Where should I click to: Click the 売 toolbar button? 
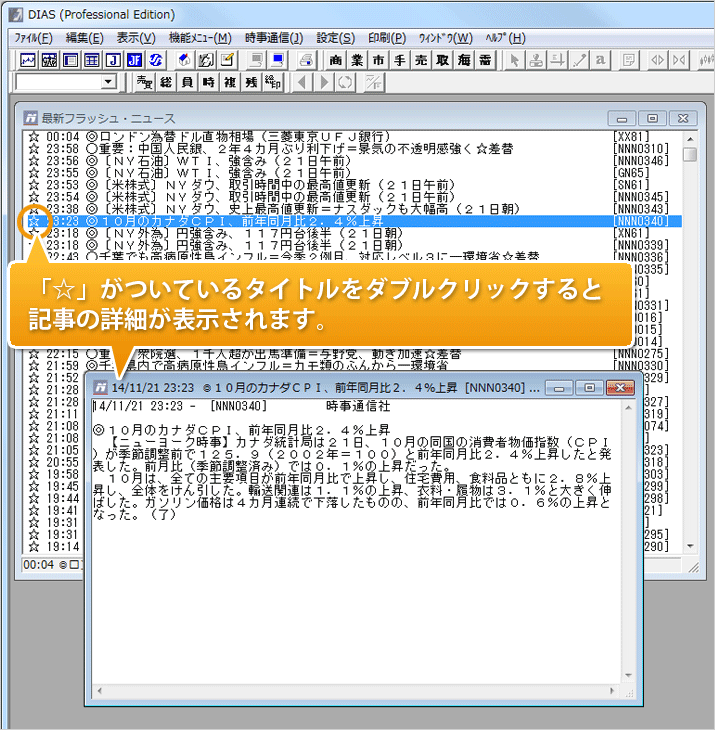point(420,60)
